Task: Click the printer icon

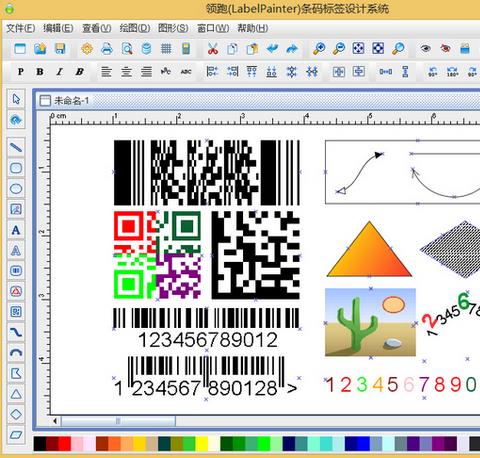Action: point(107,49)
